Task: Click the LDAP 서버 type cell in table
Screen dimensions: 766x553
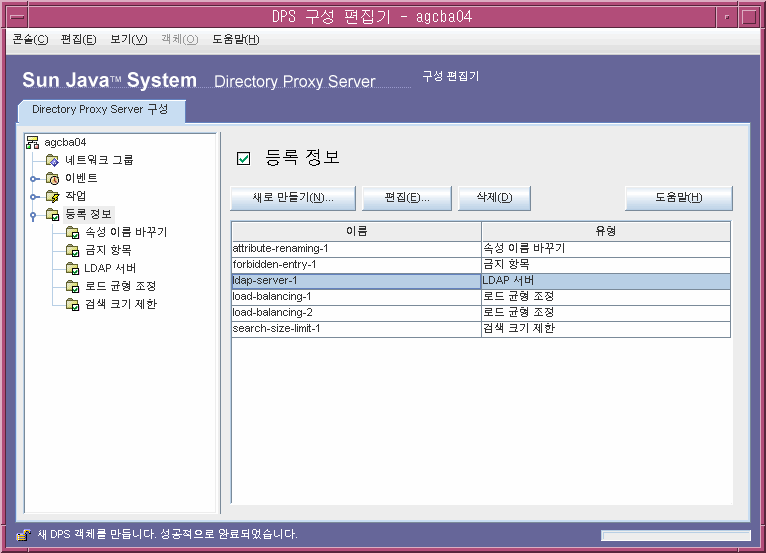Action: pos(606,281)
